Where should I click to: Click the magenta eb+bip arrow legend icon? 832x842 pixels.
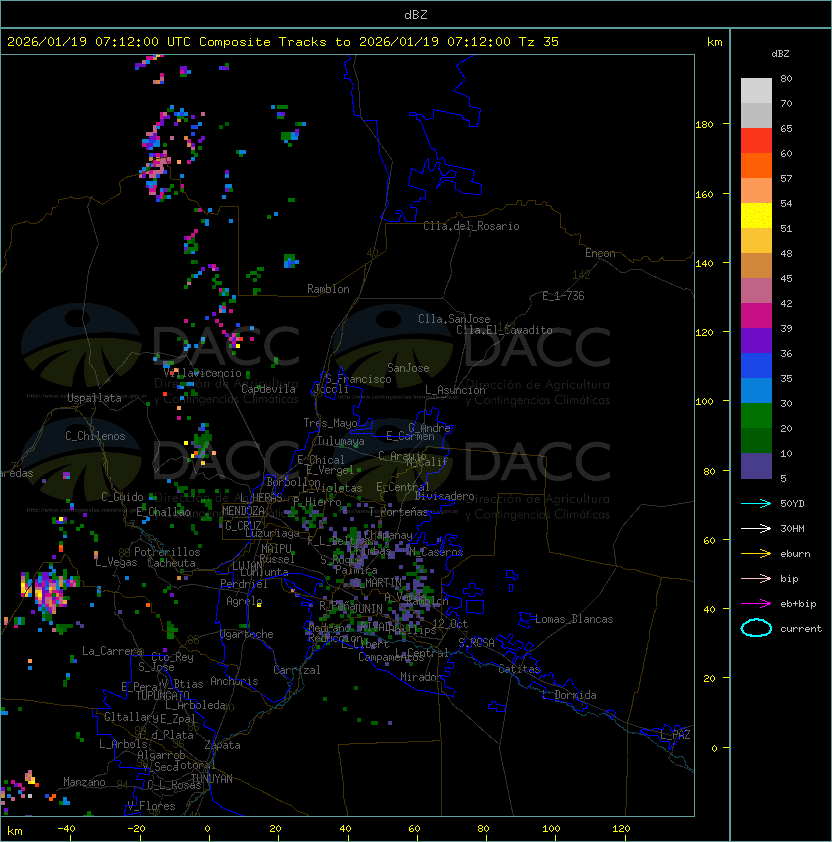coord(756,604)
